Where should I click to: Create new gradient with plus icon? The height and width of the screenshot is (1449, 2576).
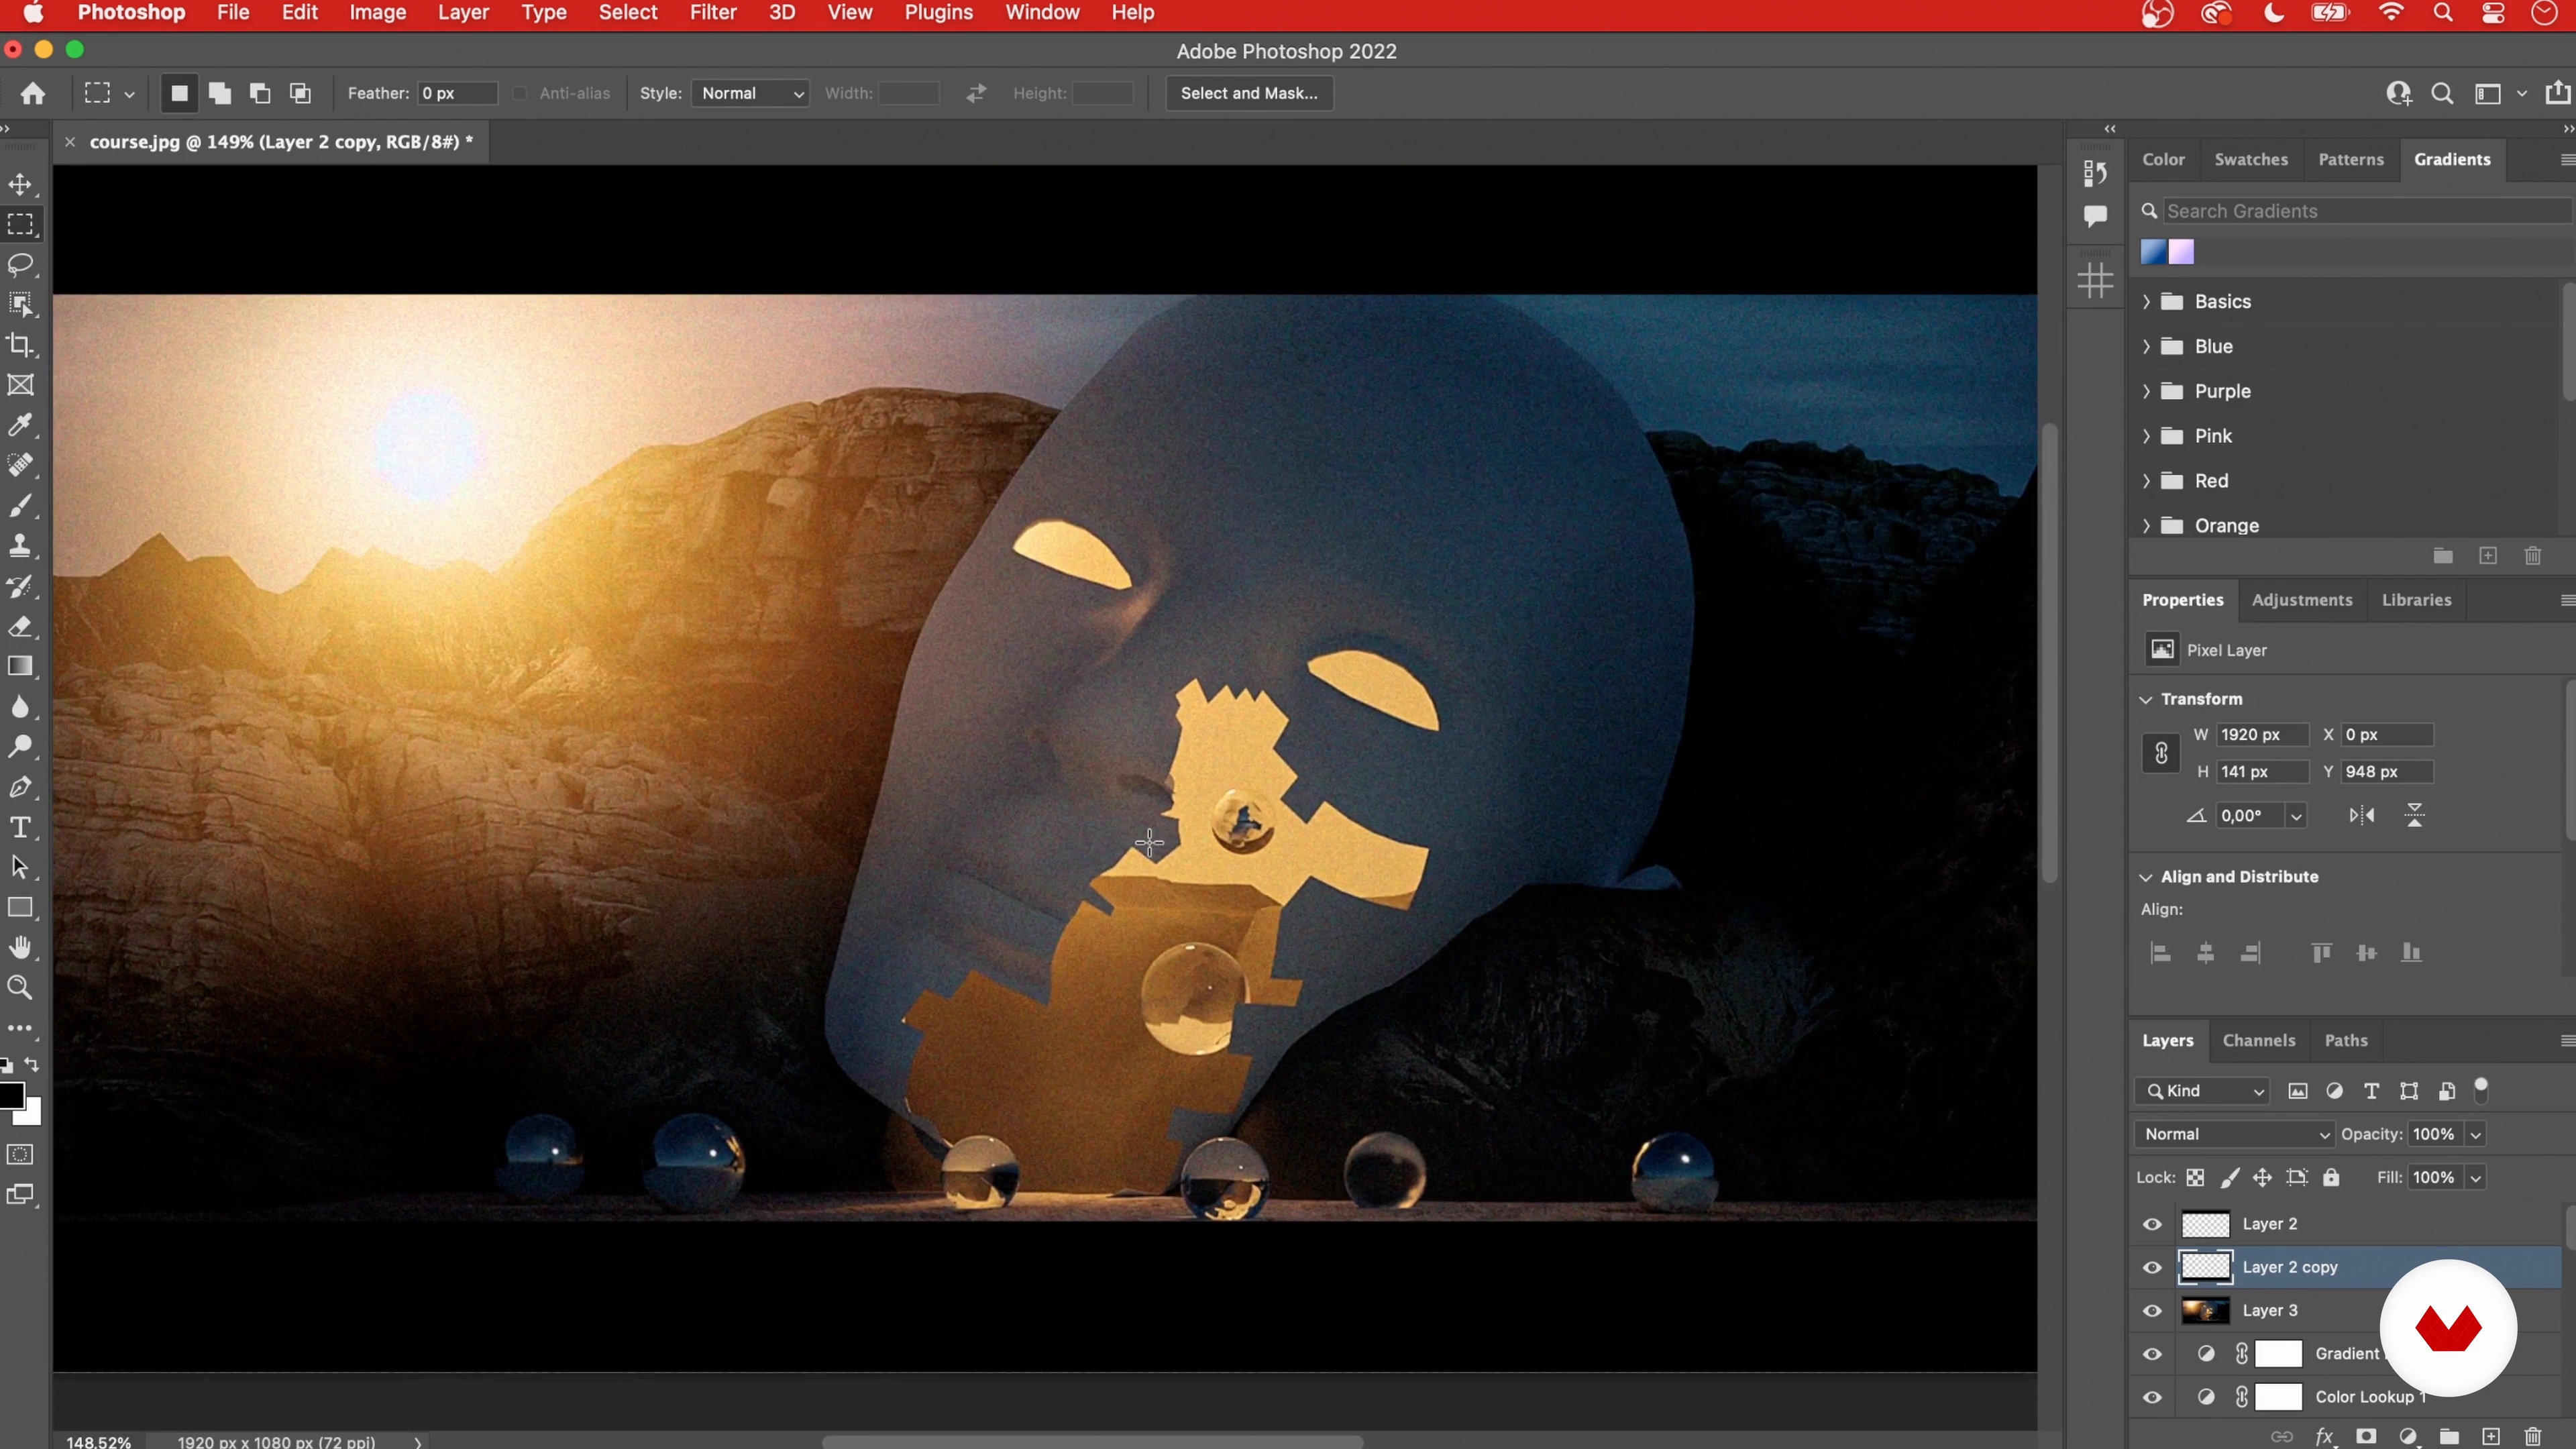pos(2488,556)
